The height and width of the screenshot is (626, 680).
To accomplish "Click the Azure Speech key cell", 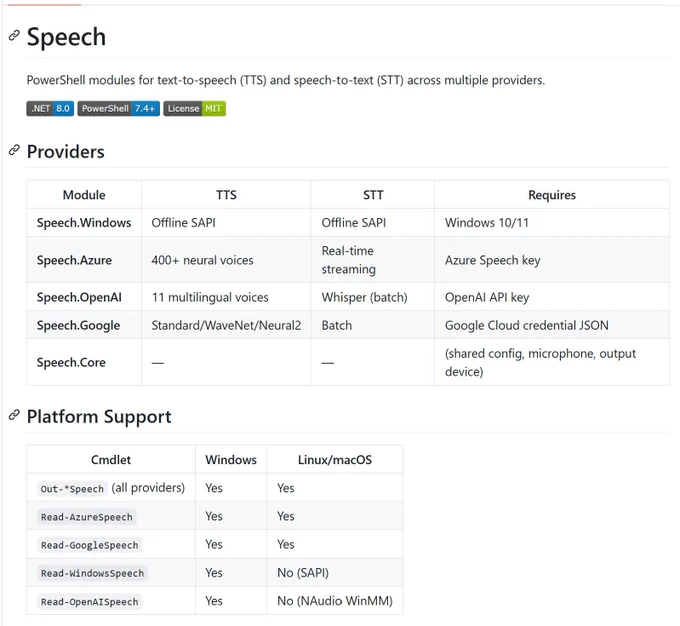I will point(552,260).
